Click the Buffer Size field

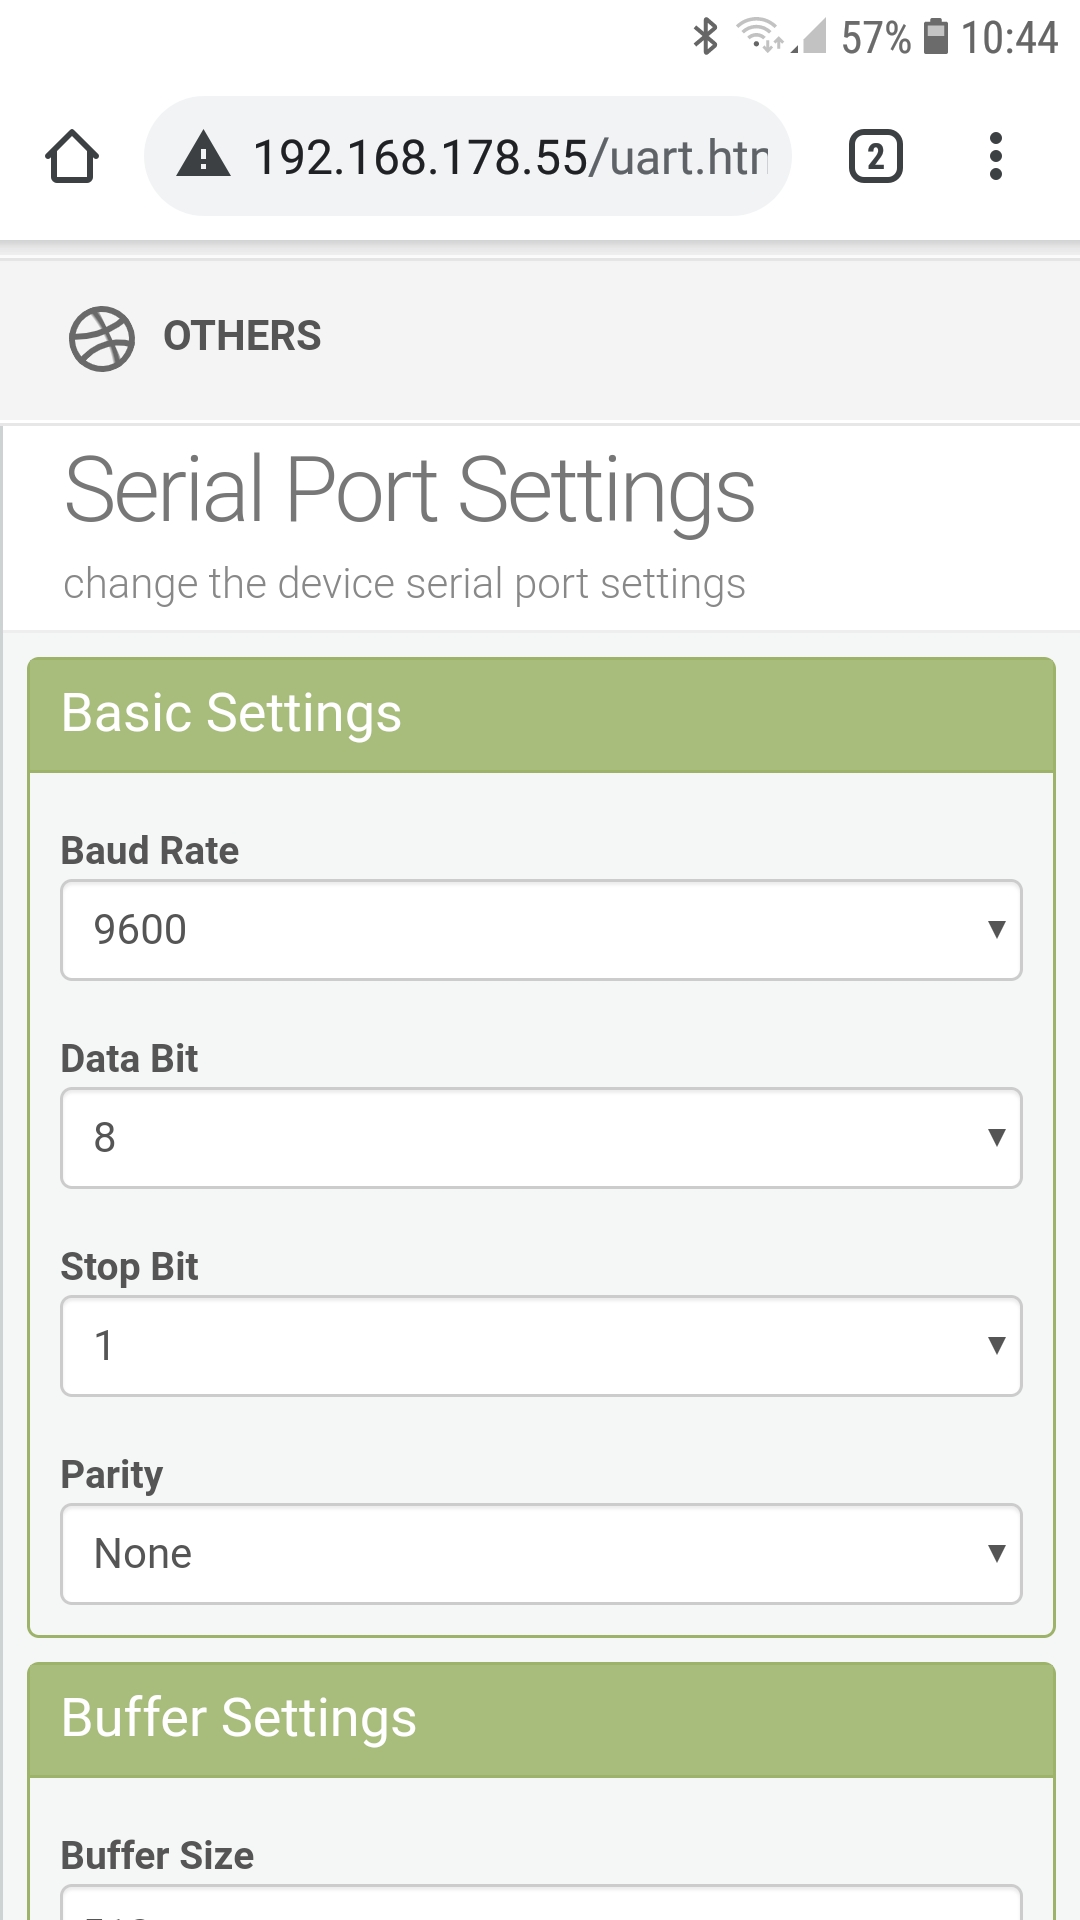[x=541, y=1904]
